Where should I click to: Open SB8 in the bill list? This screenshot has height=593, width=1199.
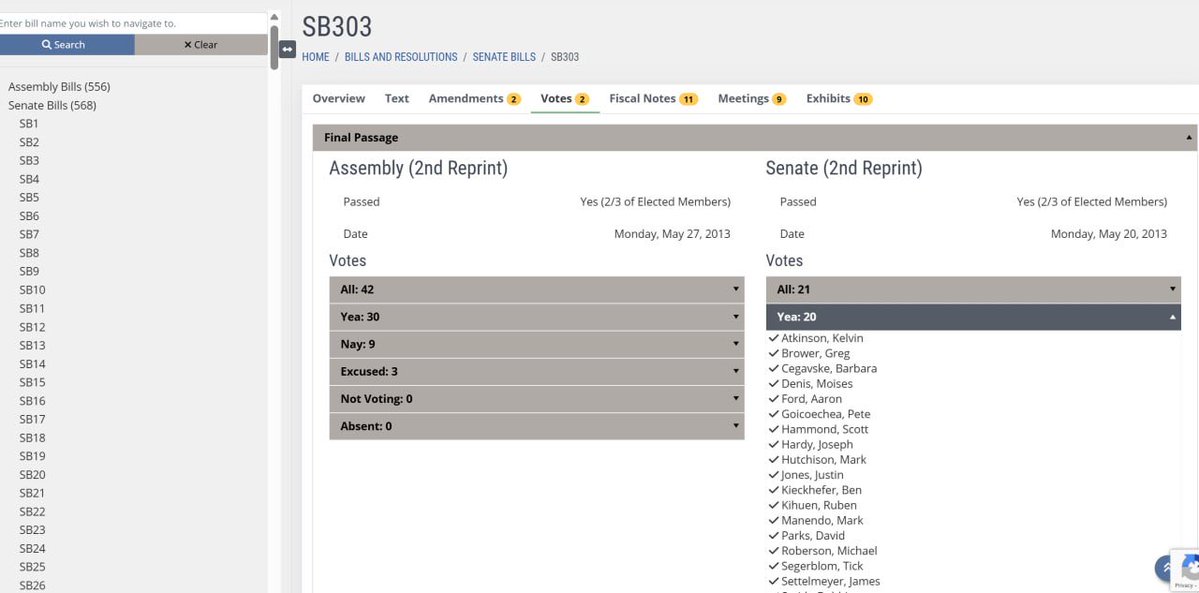tap(29, 253)
